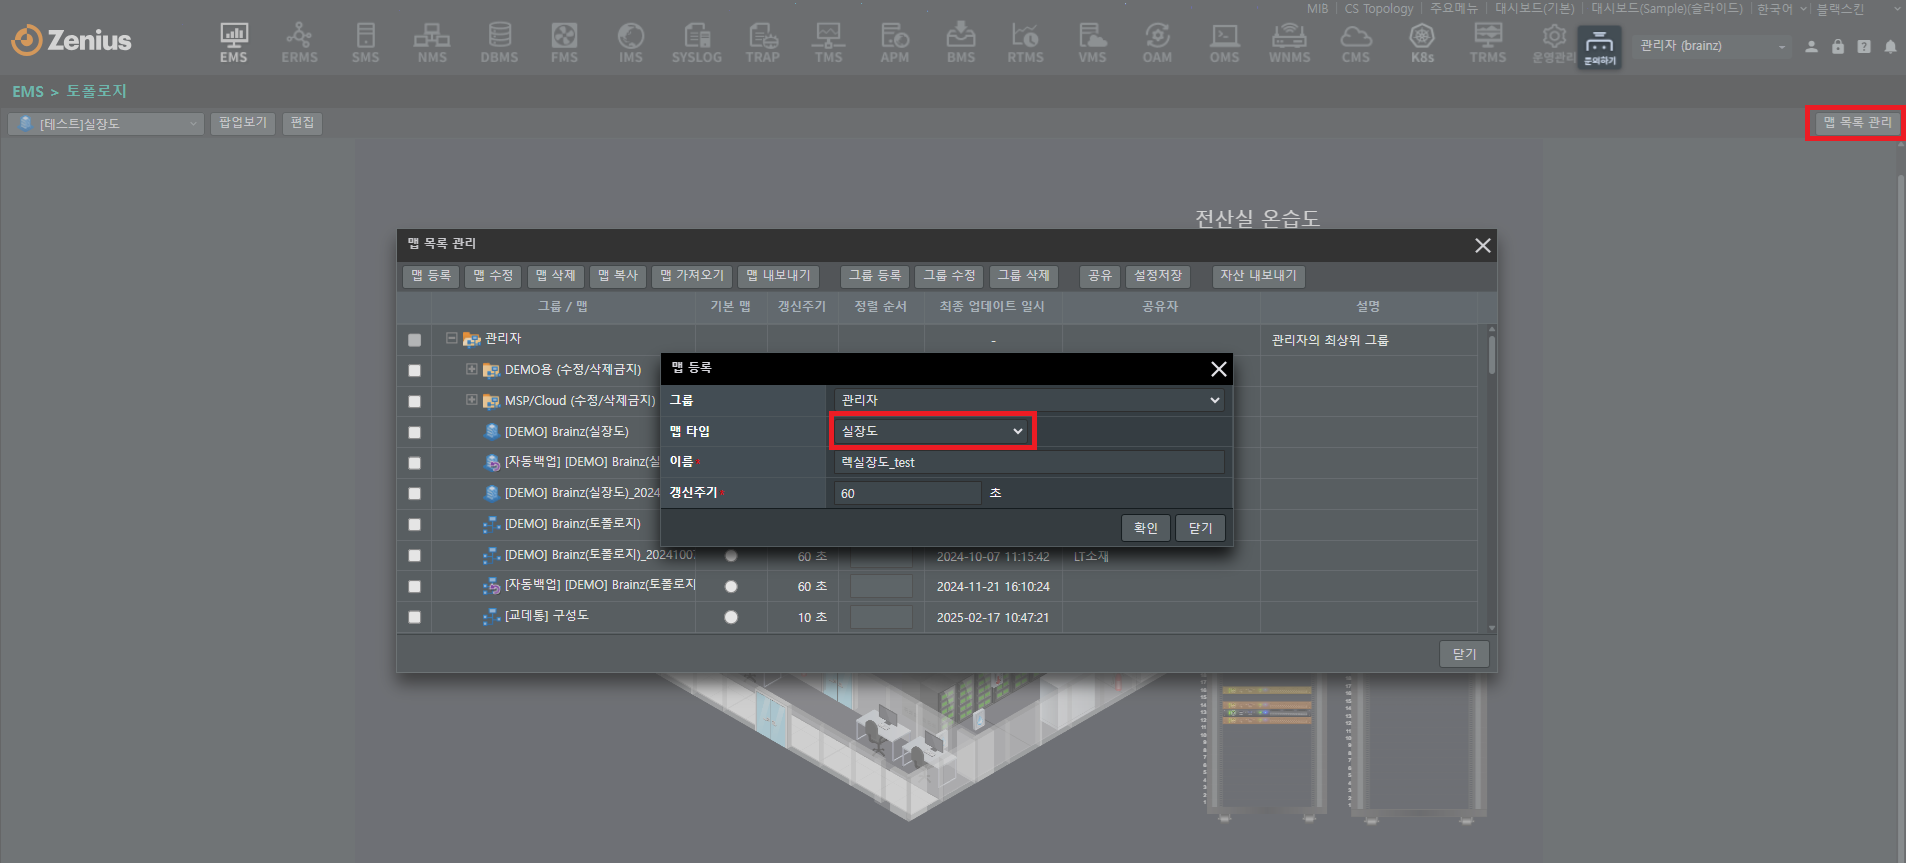This screenshot has height=863, width=1906.
Task: Open the help question mark icon
Action: point(1864,46)
